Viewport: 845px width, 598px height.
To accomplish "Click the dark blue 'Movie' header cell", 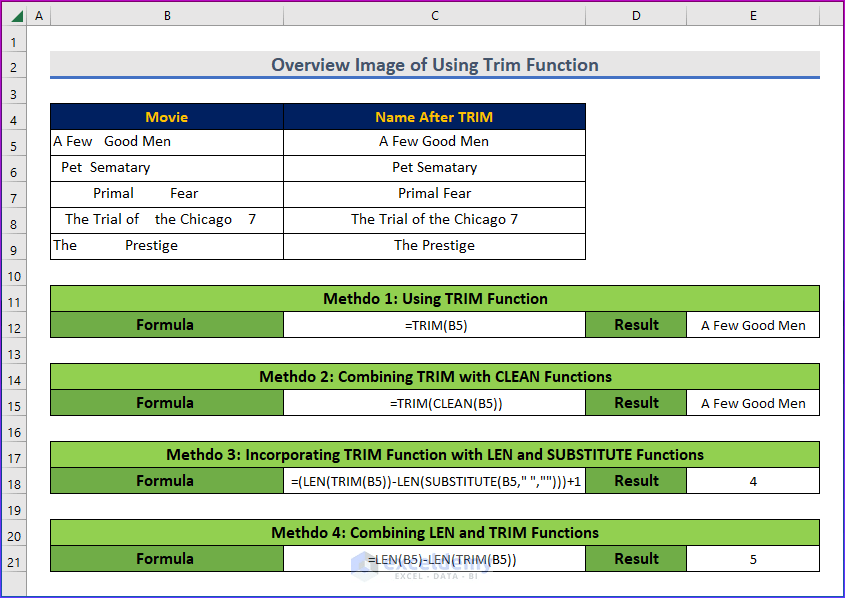I will 166,116.
